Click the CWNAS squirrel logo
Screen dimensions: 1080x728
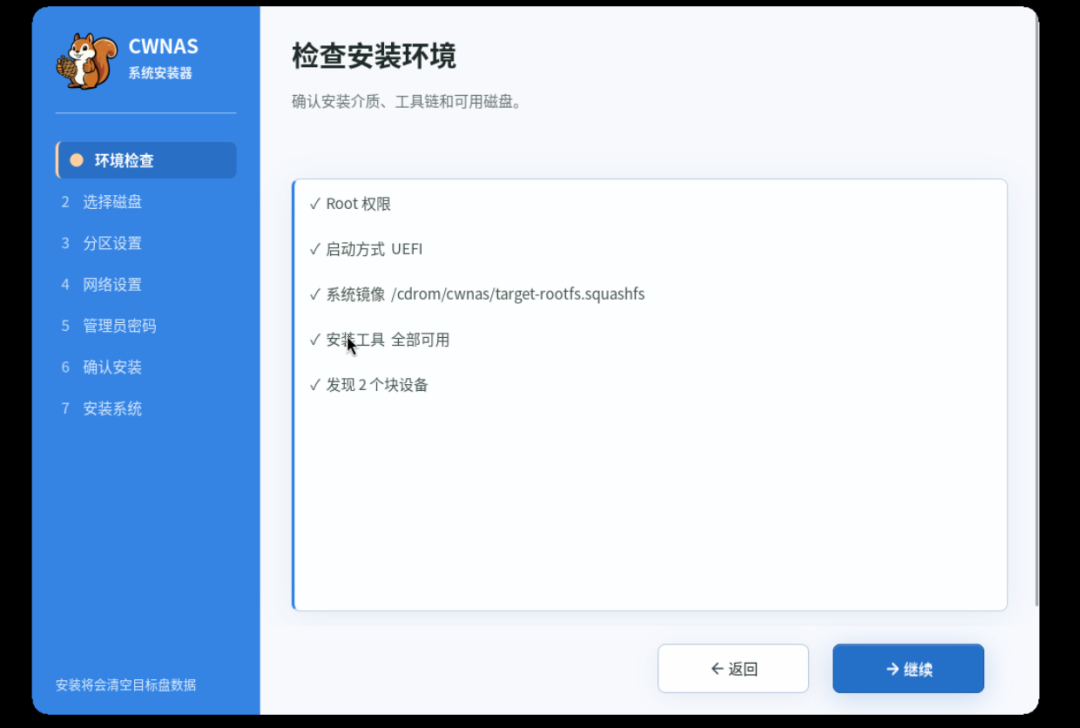tap(86, 61)
